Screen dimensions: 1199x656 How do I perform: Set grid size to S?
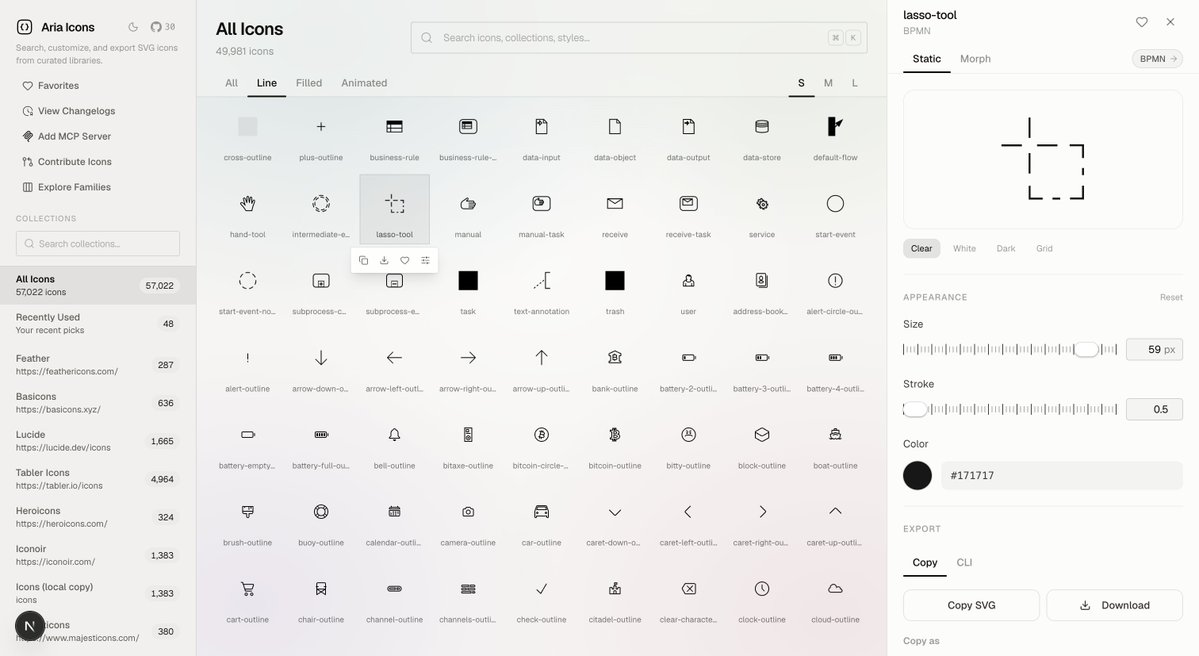(x=801, y=83)
